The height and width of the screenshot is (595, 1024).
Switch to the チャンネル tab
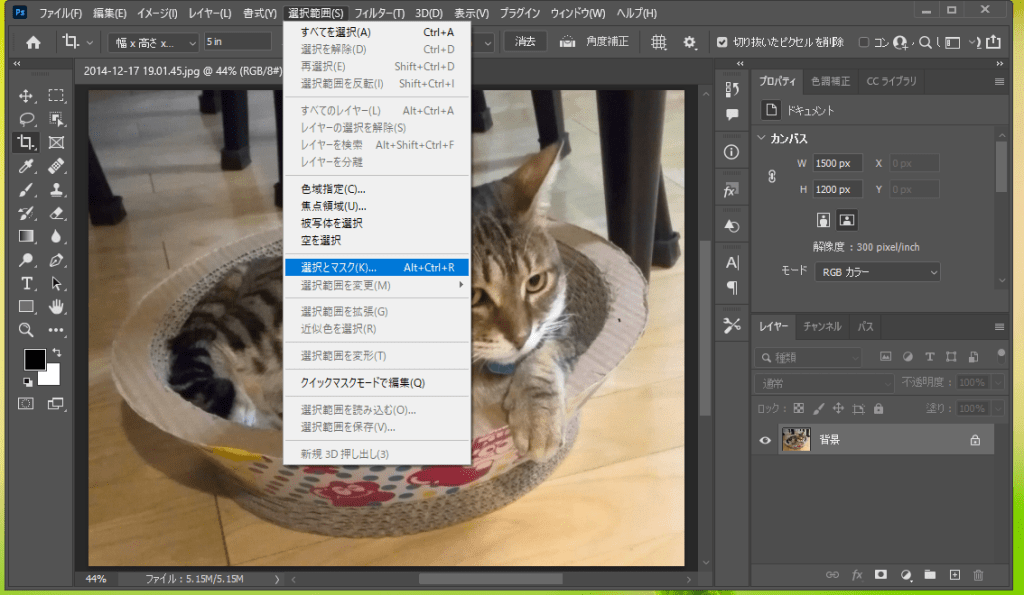pyautogui.click(x=822, y=326)
